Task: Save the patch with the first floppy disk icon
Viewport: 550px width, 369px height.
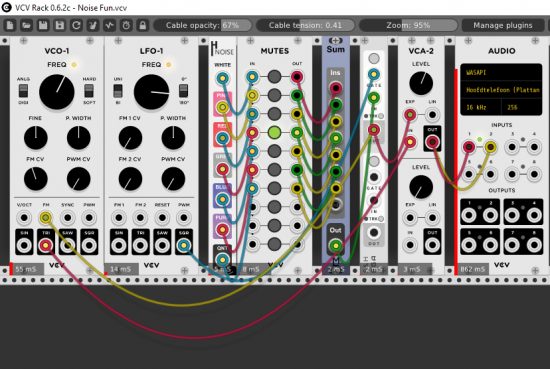Action: 43,25
